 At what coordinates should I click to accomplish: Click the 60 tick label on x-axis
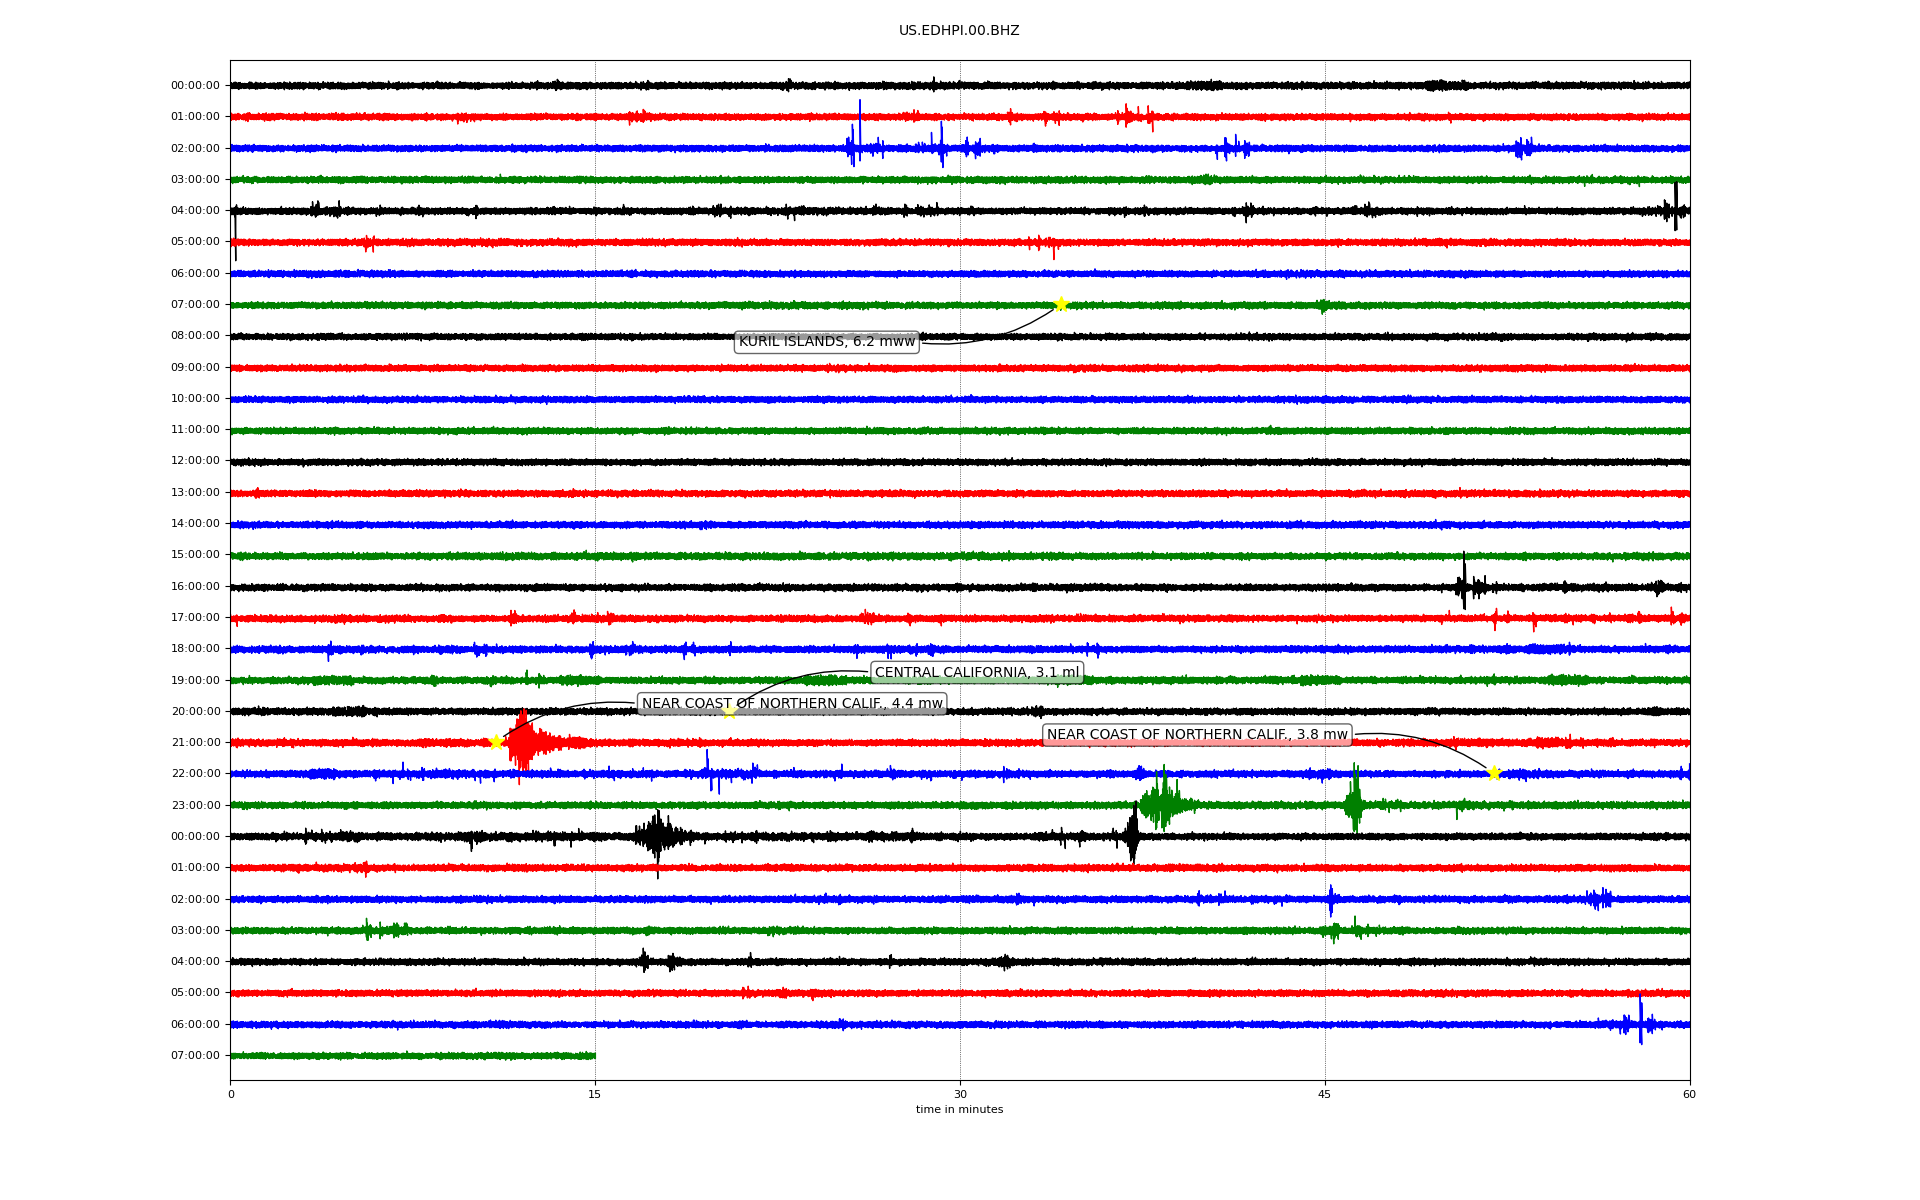click(1689, 1094)
